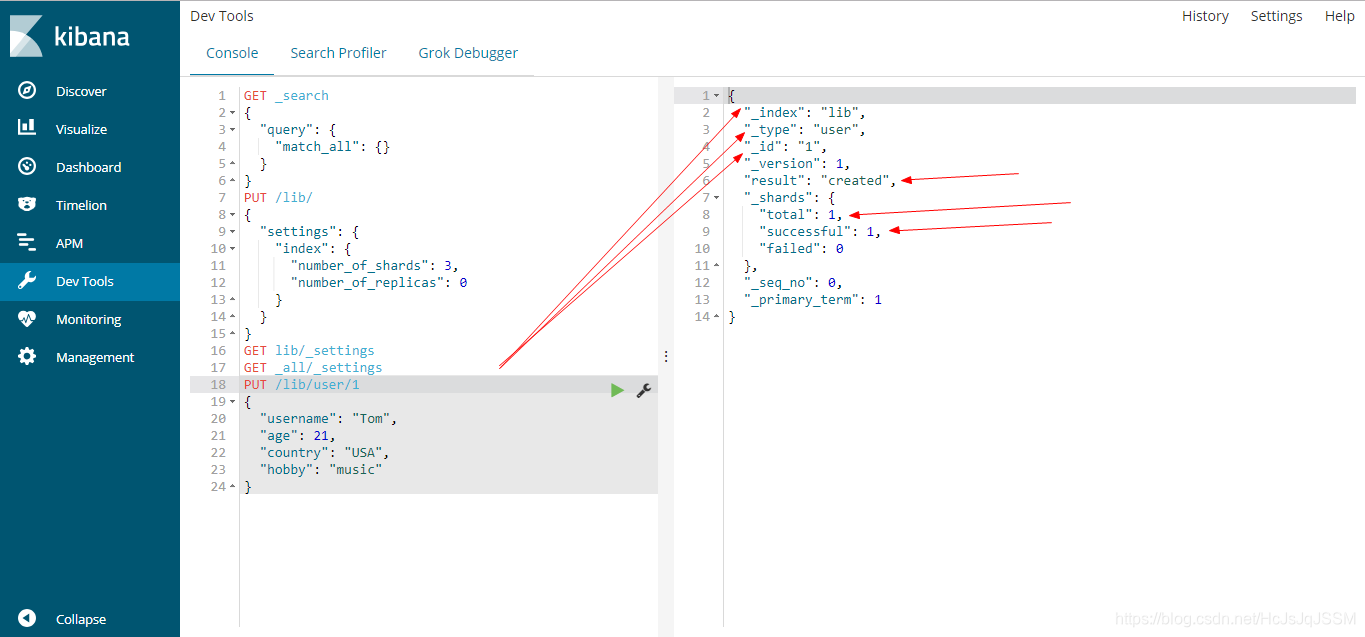Image resolution: width=1365 pixels, height=637 pixels.
Task: Click the "PUT /lib/" request line
Action: [278, 198]
